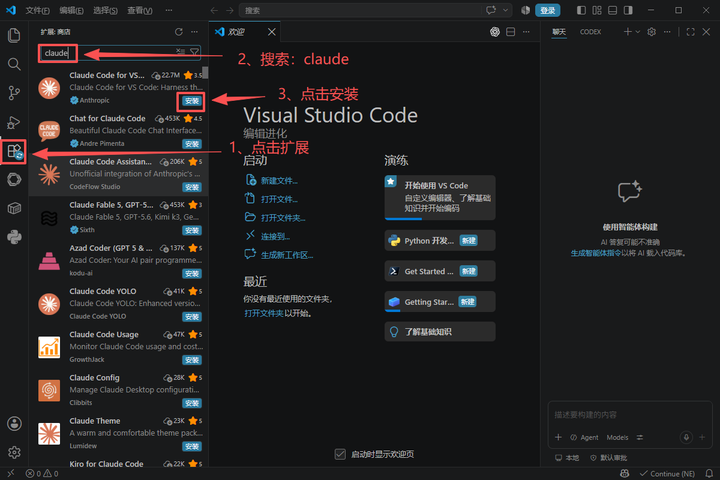720x480 pixels.
Task: Open the OpenAI Codex activity bar icon
Action: tap(14, 180)
